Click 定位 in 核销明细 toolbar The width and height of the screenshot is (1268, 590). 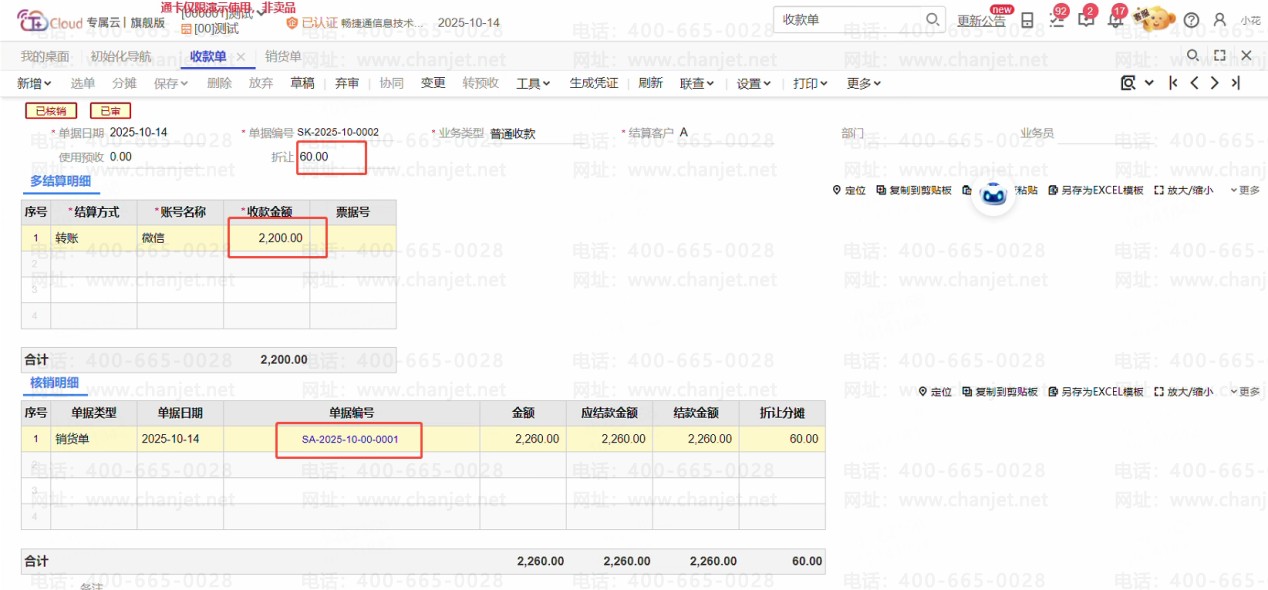pos(935,392)
